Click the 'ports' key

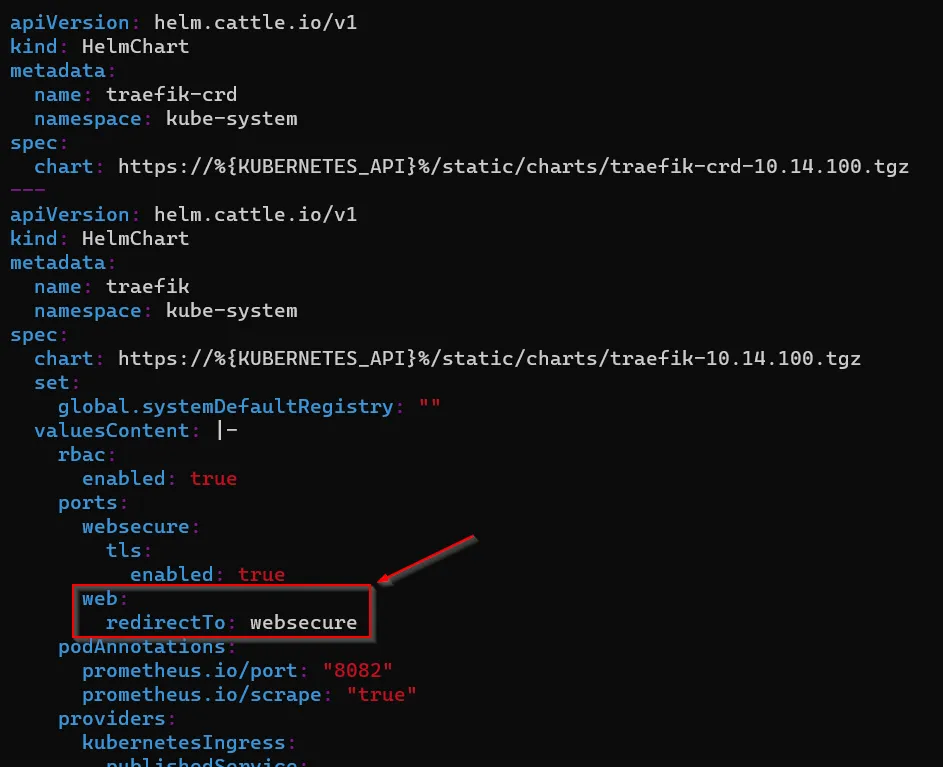point(88,503)
